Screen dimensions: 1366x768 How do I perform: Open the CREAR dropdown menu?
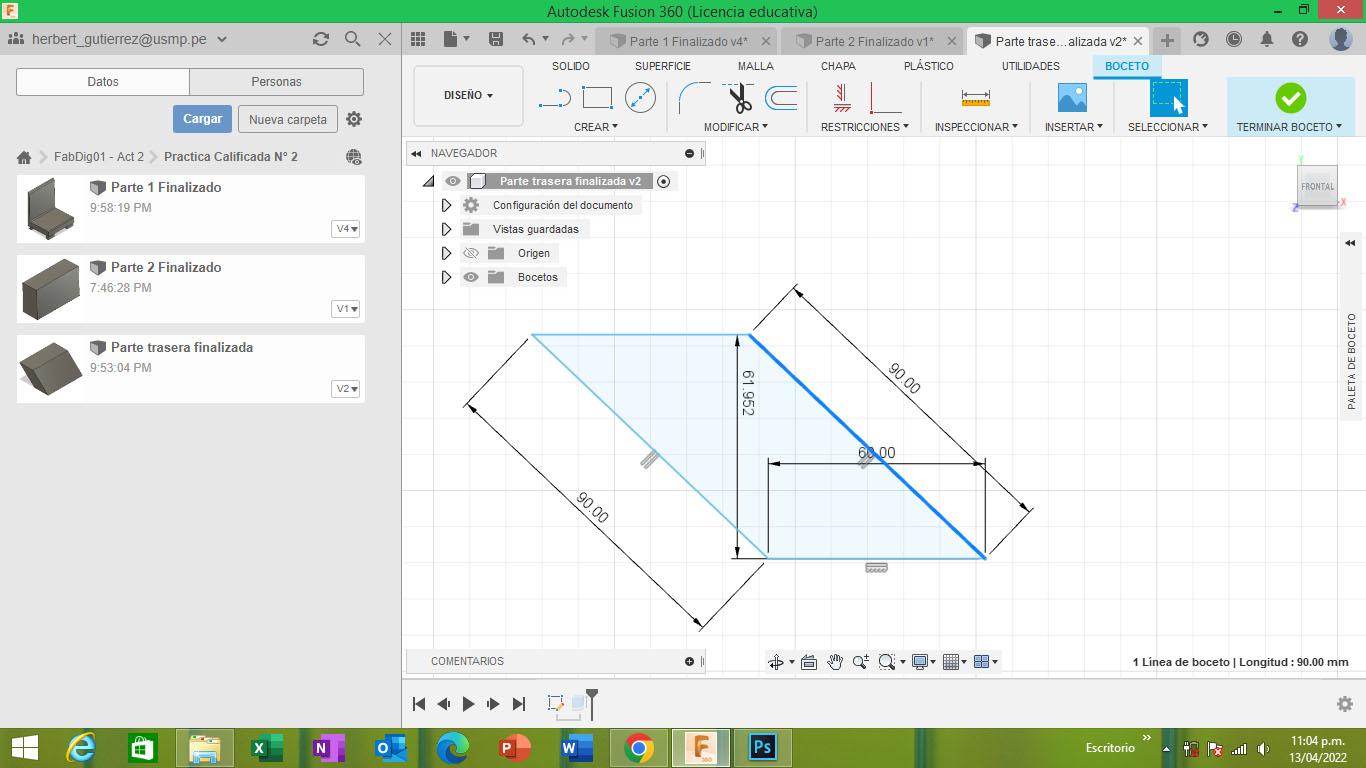[596, 127]
